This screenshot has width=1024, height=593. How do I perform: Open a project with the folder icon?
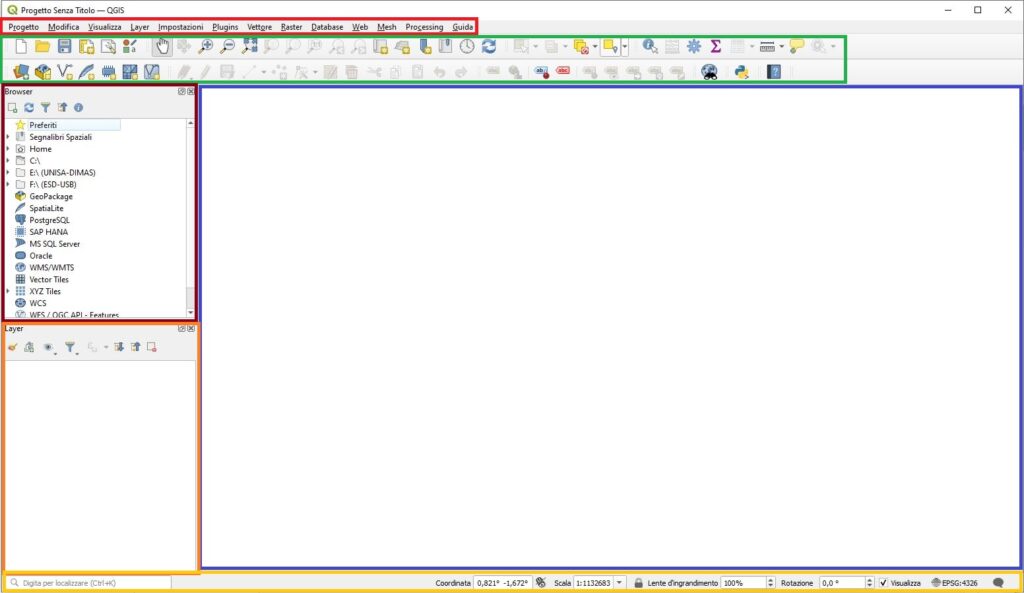[x=42, y=46]
